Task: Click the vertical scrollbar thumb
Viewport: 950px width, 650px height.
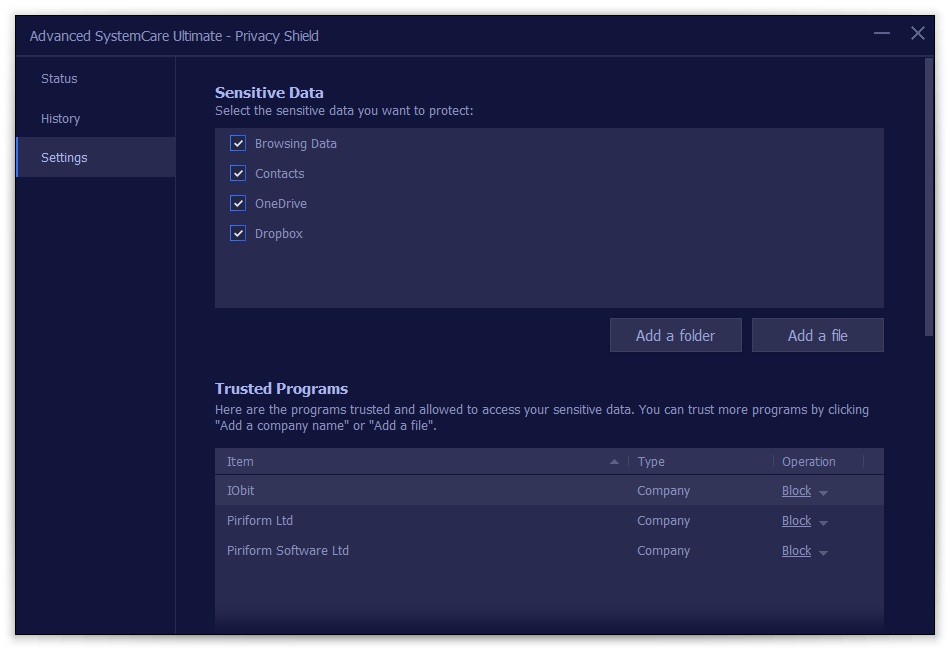Action: [x=929, y=197]
